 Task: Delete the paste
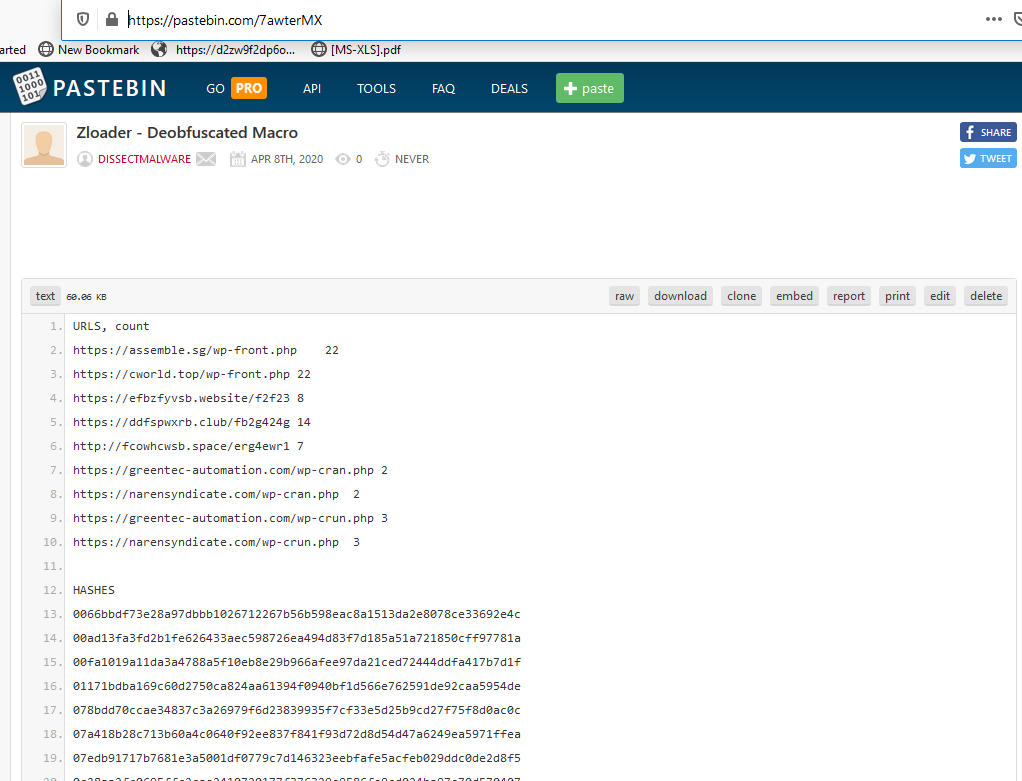pos(986,296)
